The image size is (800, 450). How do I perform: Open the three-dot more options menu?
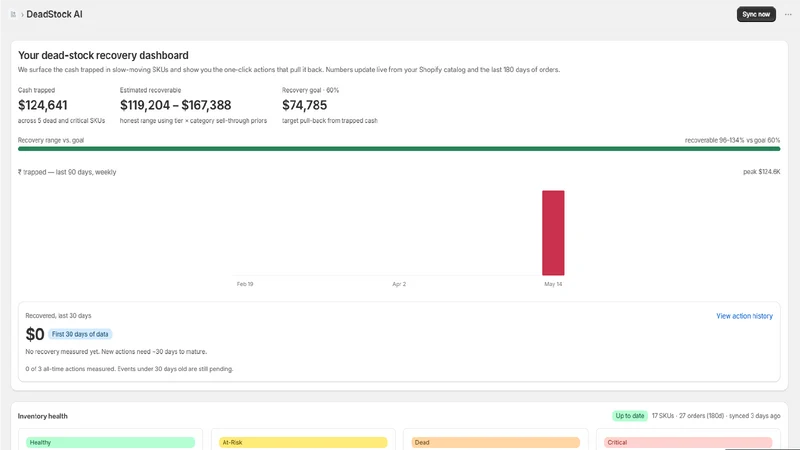pos(788,14)
